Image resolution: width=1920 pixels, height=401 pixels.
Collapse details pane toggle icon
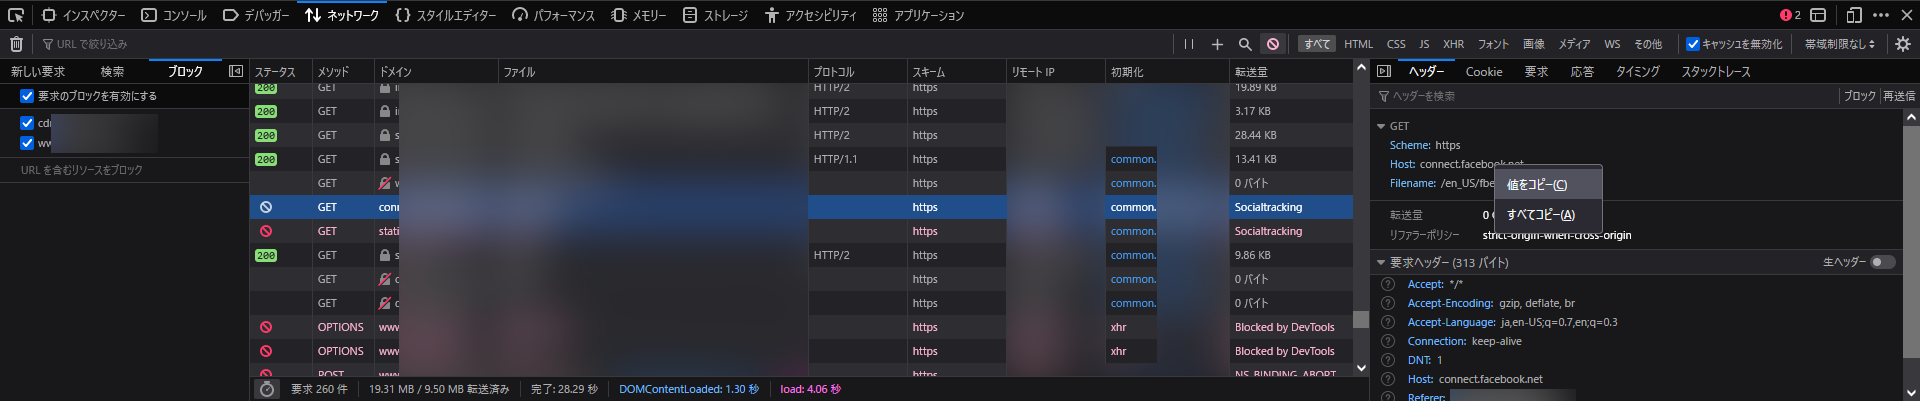pyautogui.click(x=1384, y=71)
